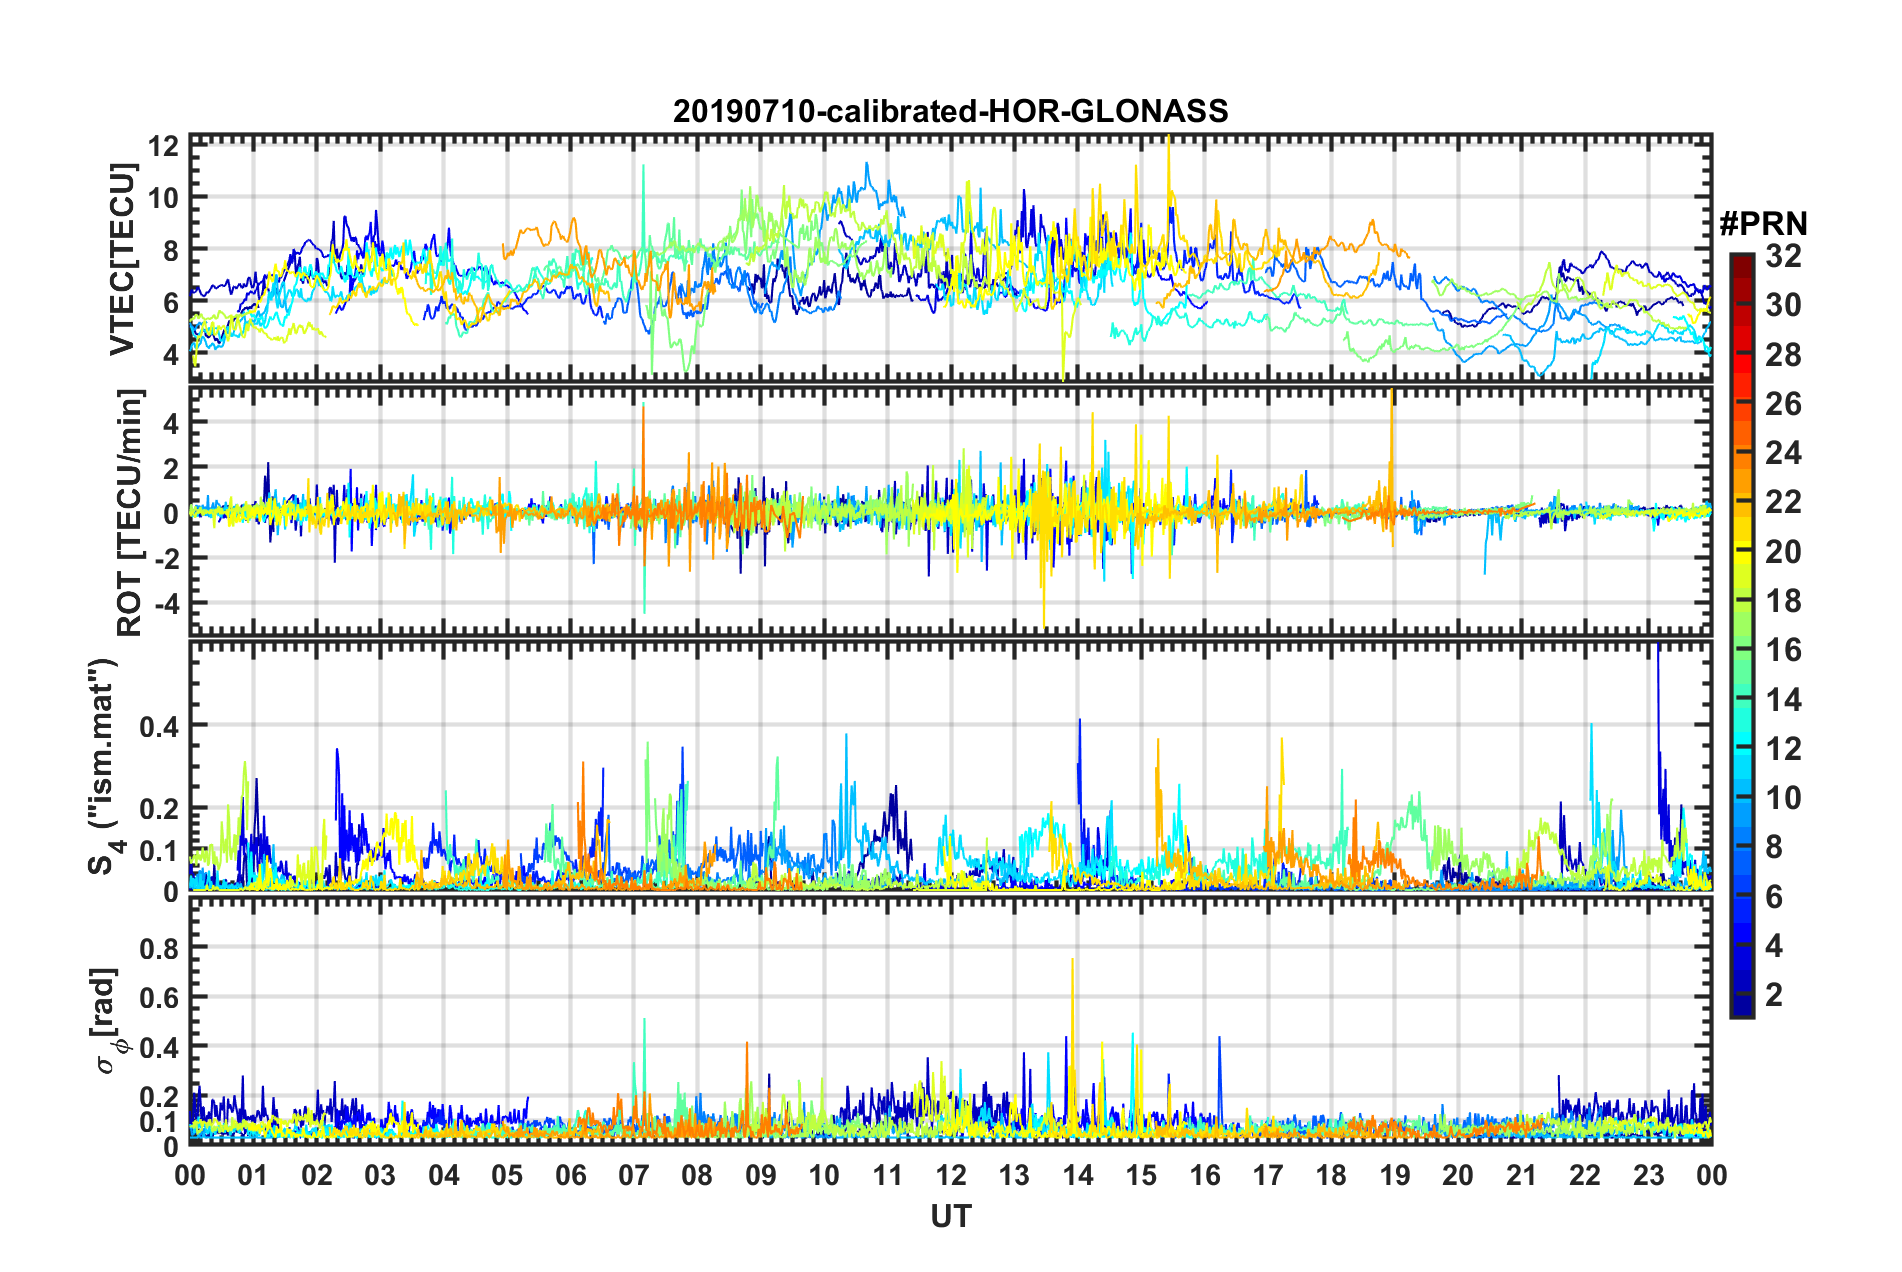Select the "14" hour label on UT axis
This screenshot has height=1272, width=1902.
coord(1078,1175)
